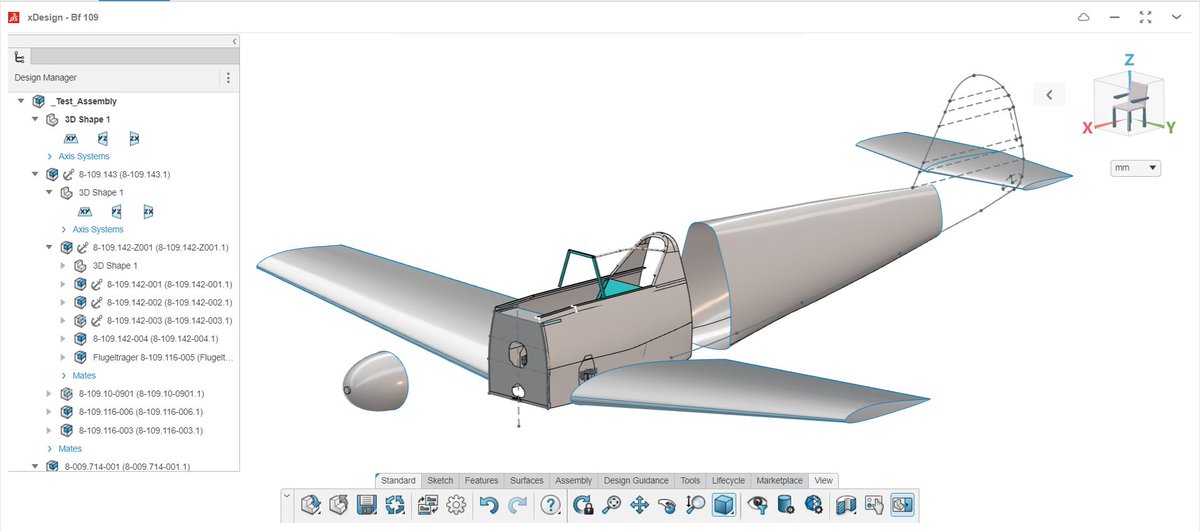
Task: Expand the 8-109.142-001 node
Action: [x=63, y=284]
